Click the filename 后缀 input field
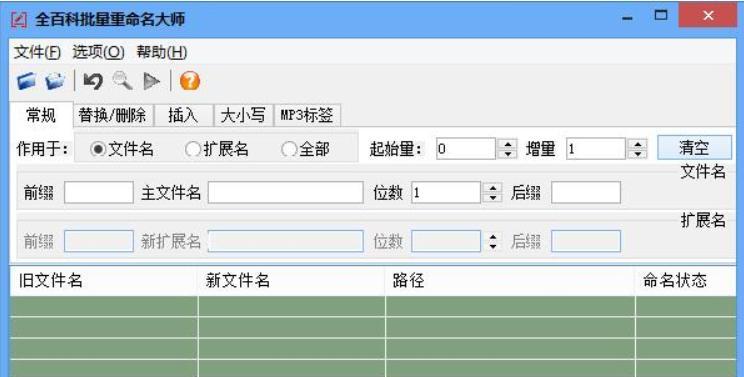The image size is (744, 377). pyautogui.click(x=586, y=193)
